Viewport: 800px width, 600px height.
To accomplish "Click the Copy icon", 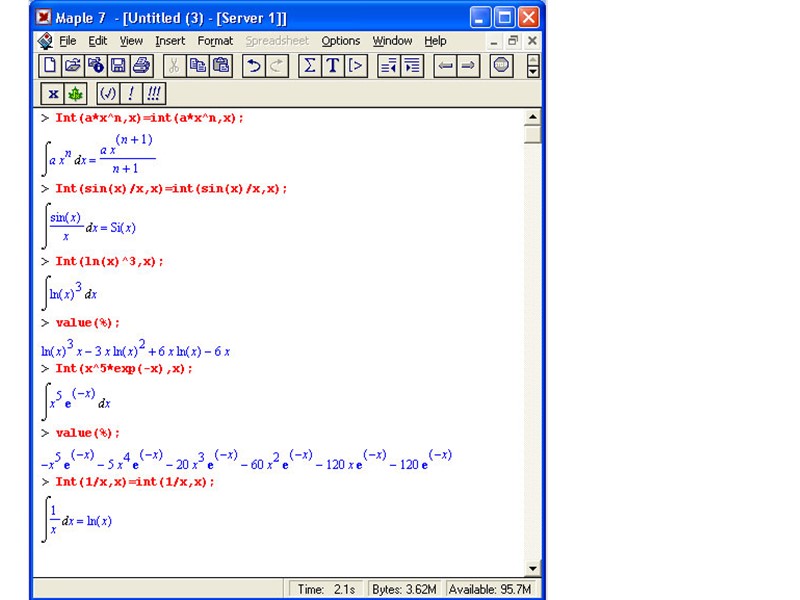I will [197, 66].
